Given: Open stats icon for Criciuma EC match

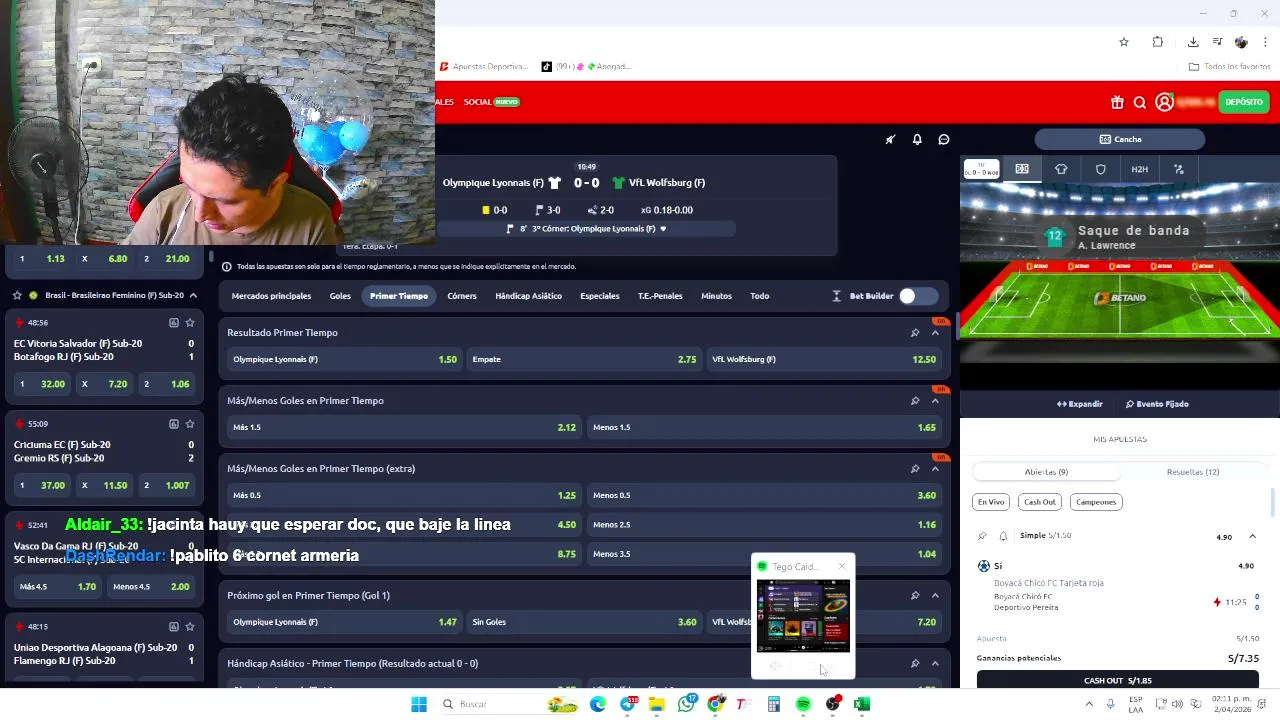Looking at the screenshot, I should 174,424.
